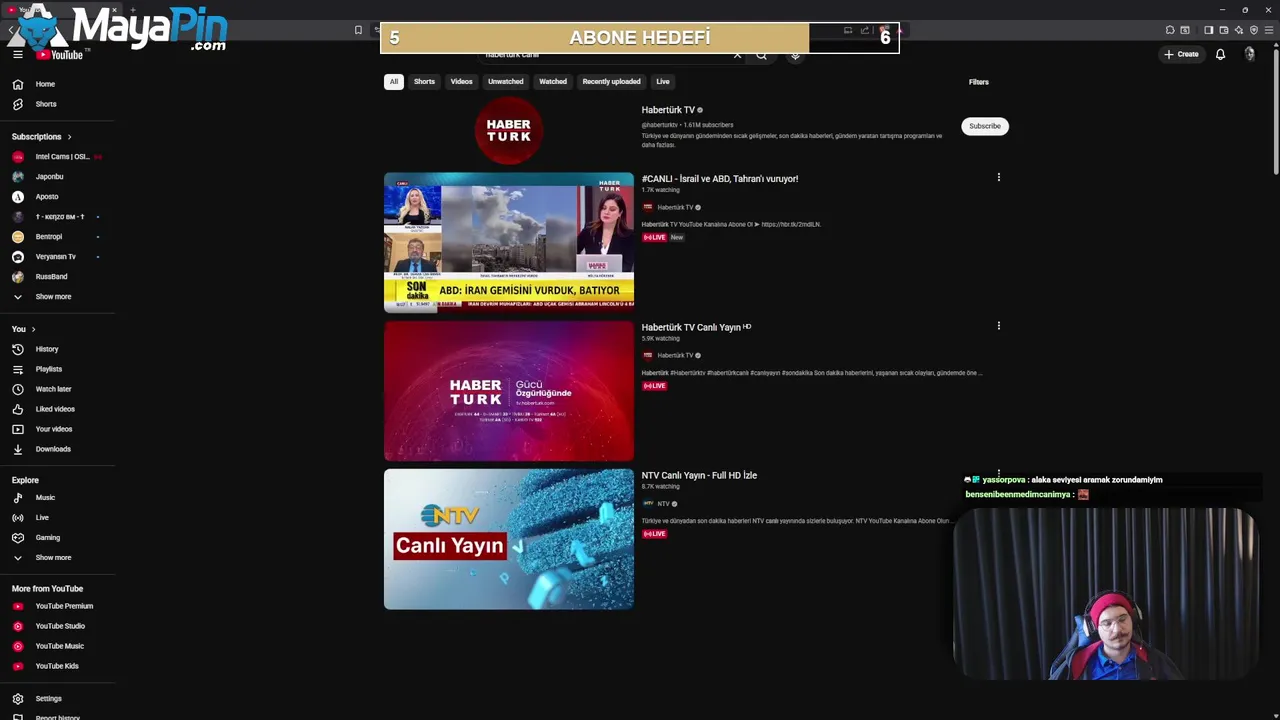Image resolution: width=1280 pixels, height=720 pixels.
Task: Start voice search with microphone icon
Action: (x=795, y=56)
